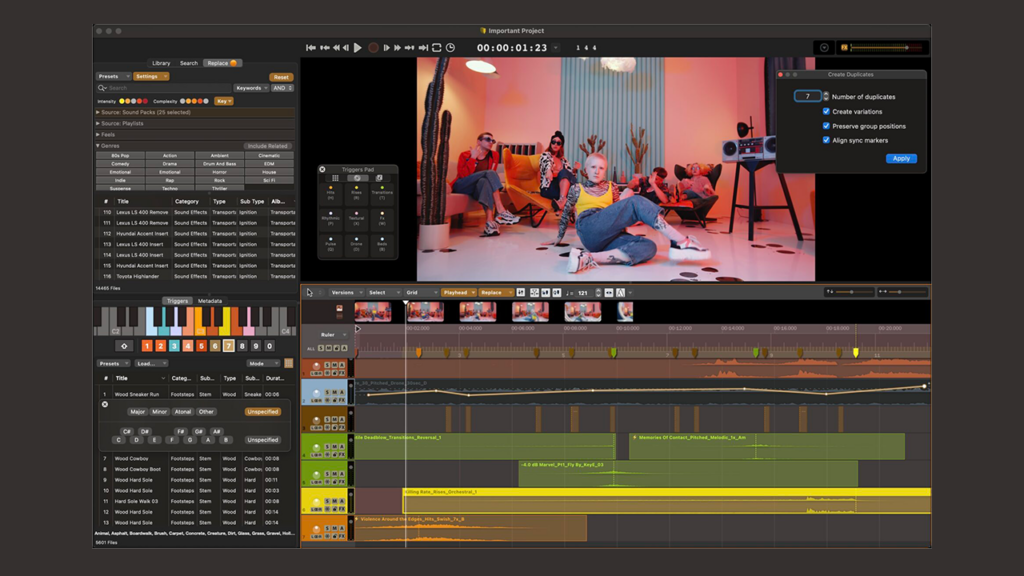Open the Versions menu in timeline toolbar

346,293
